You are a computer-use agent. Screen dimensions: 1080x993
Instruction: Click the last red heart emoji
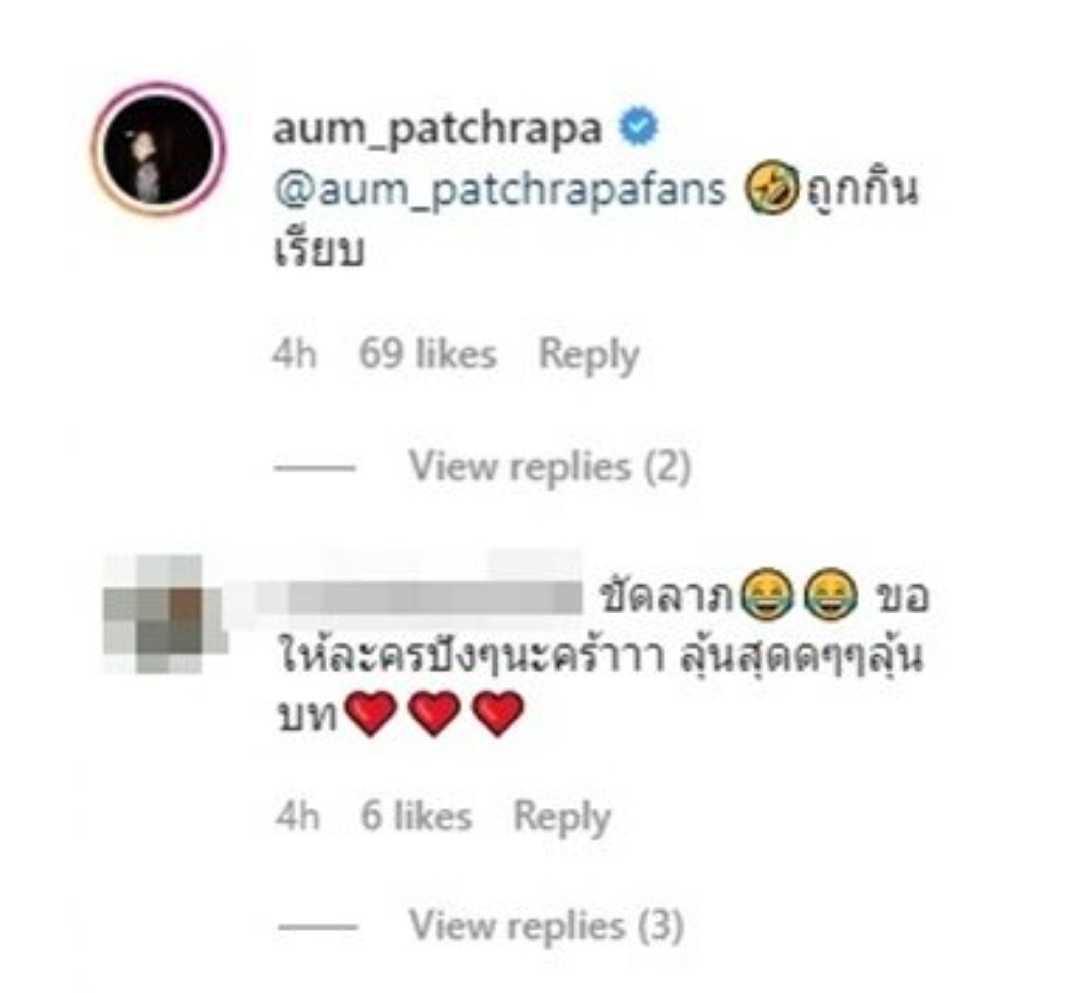pyautogui.click(x=498, y=713)
